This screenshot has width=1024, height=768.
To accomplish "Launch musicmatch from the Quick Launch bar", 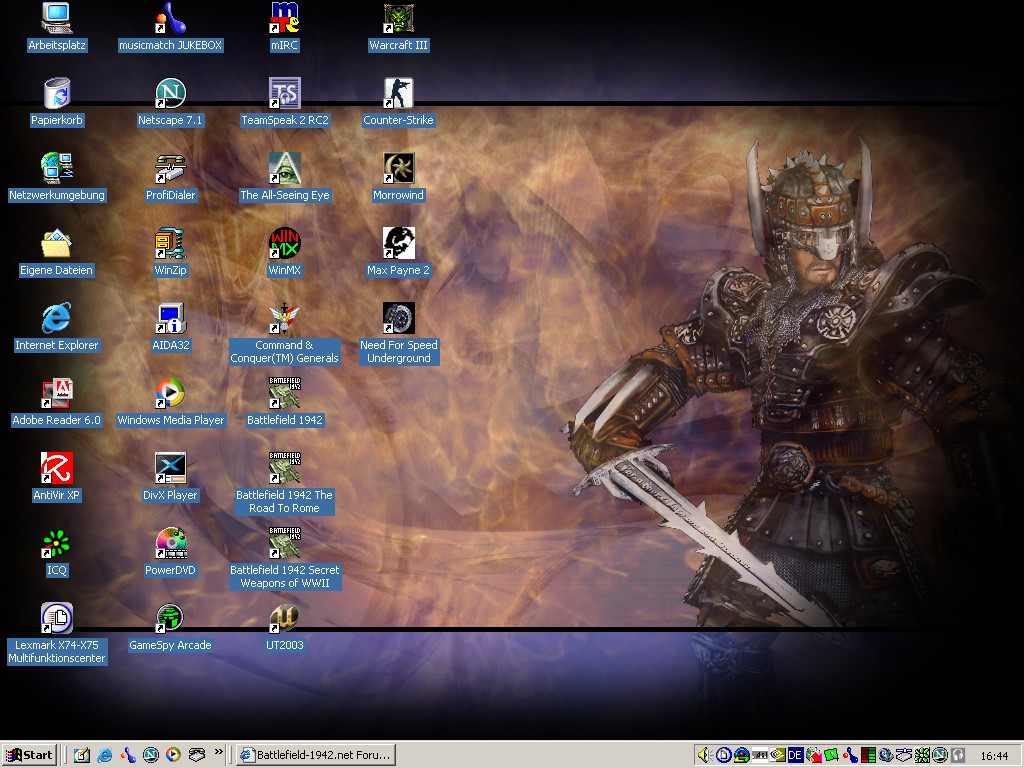I will [x=127, y=755].
